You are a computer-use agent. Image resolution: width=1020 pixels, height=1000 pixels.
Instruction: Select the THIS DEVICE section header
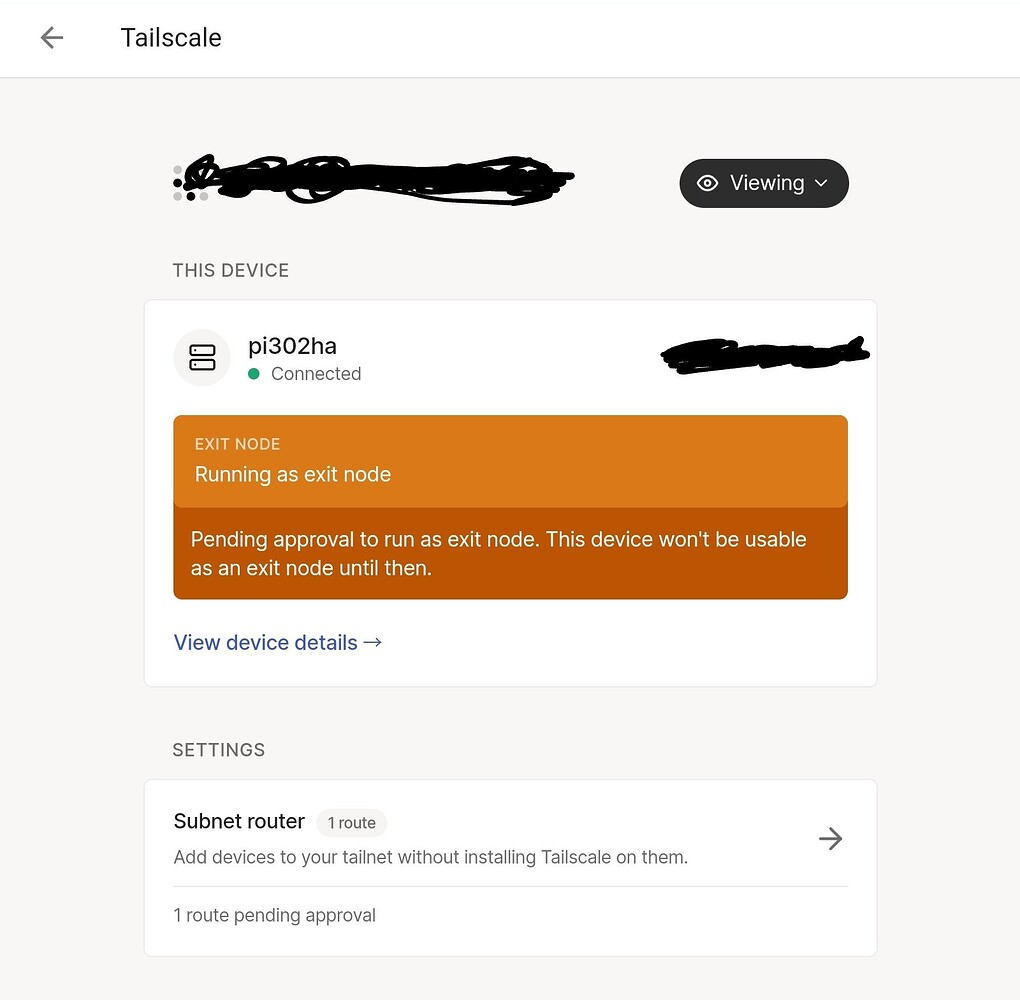(x=230, y=270)
